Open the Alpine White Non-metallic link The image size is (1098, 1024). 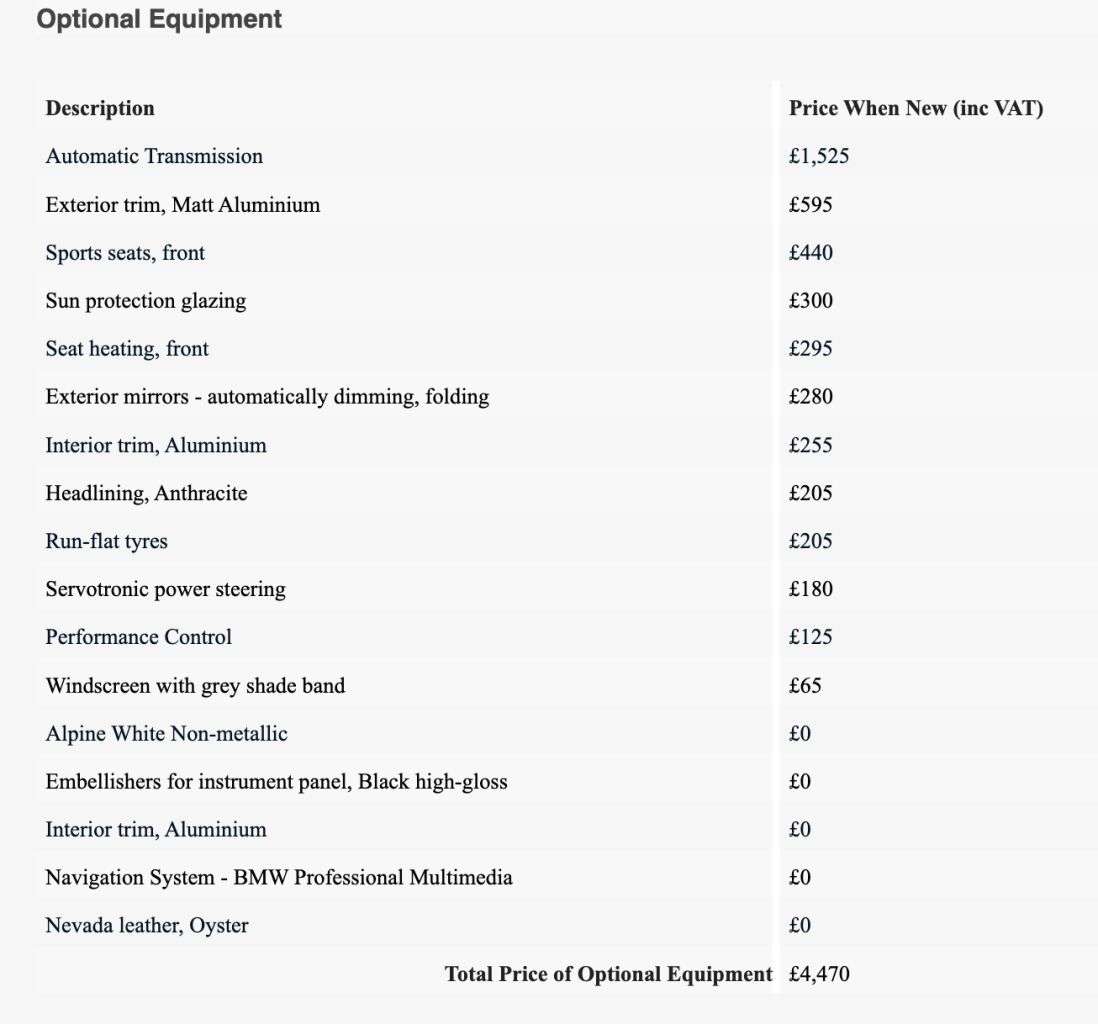(166, 734)
